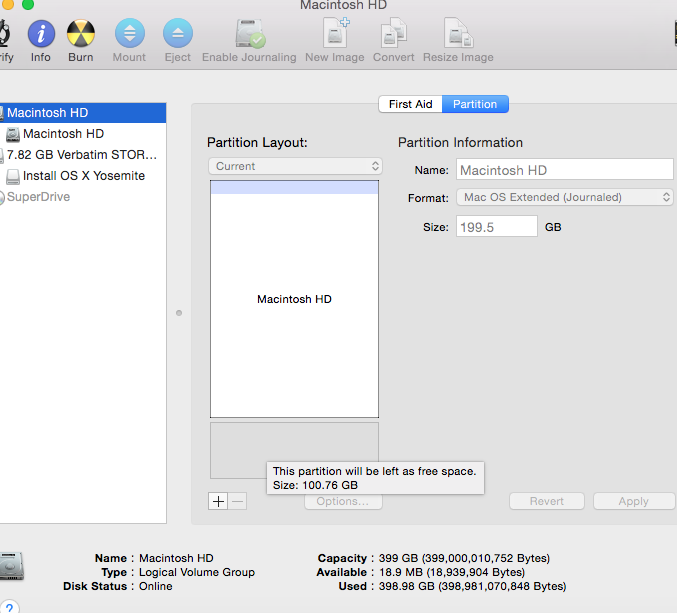Screen dimensions: 677x613
Task: Open the Partition Layout Current dropdown
Action: click(295, 166)
